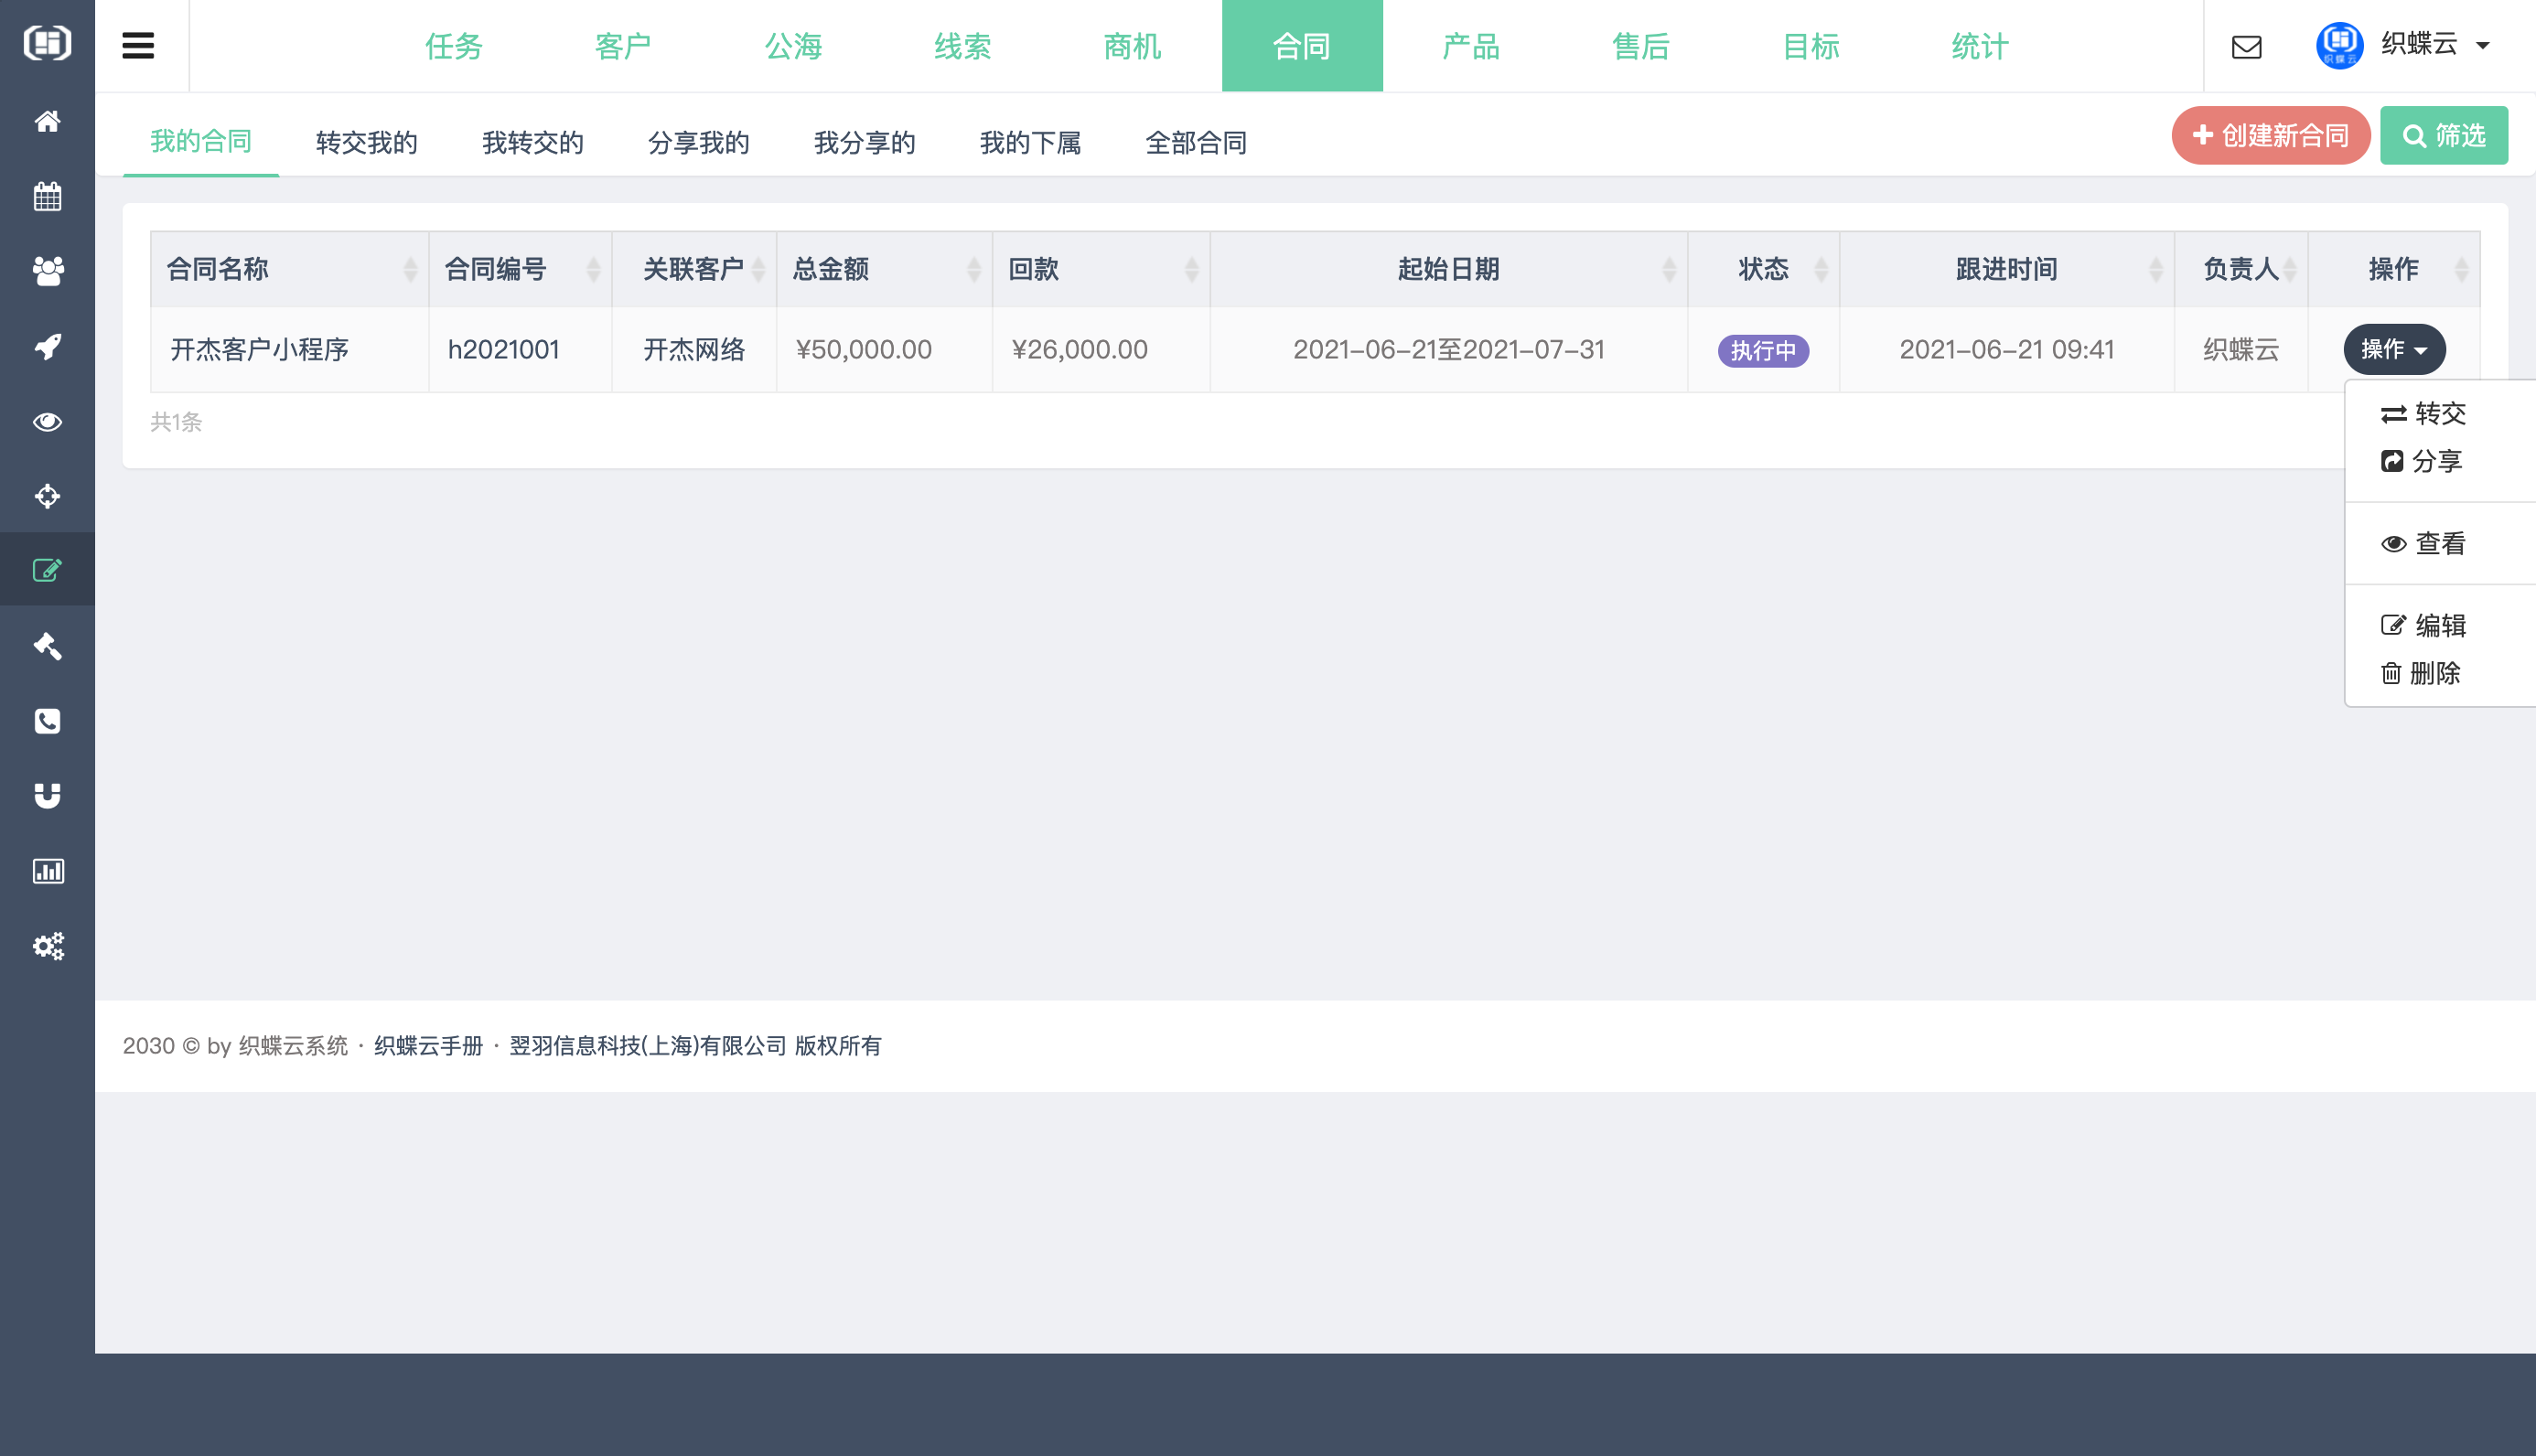Screen dimensions: 2536x1456
Task: Switch to the 全部合同 tab
Action: (x=1197, y=142)
